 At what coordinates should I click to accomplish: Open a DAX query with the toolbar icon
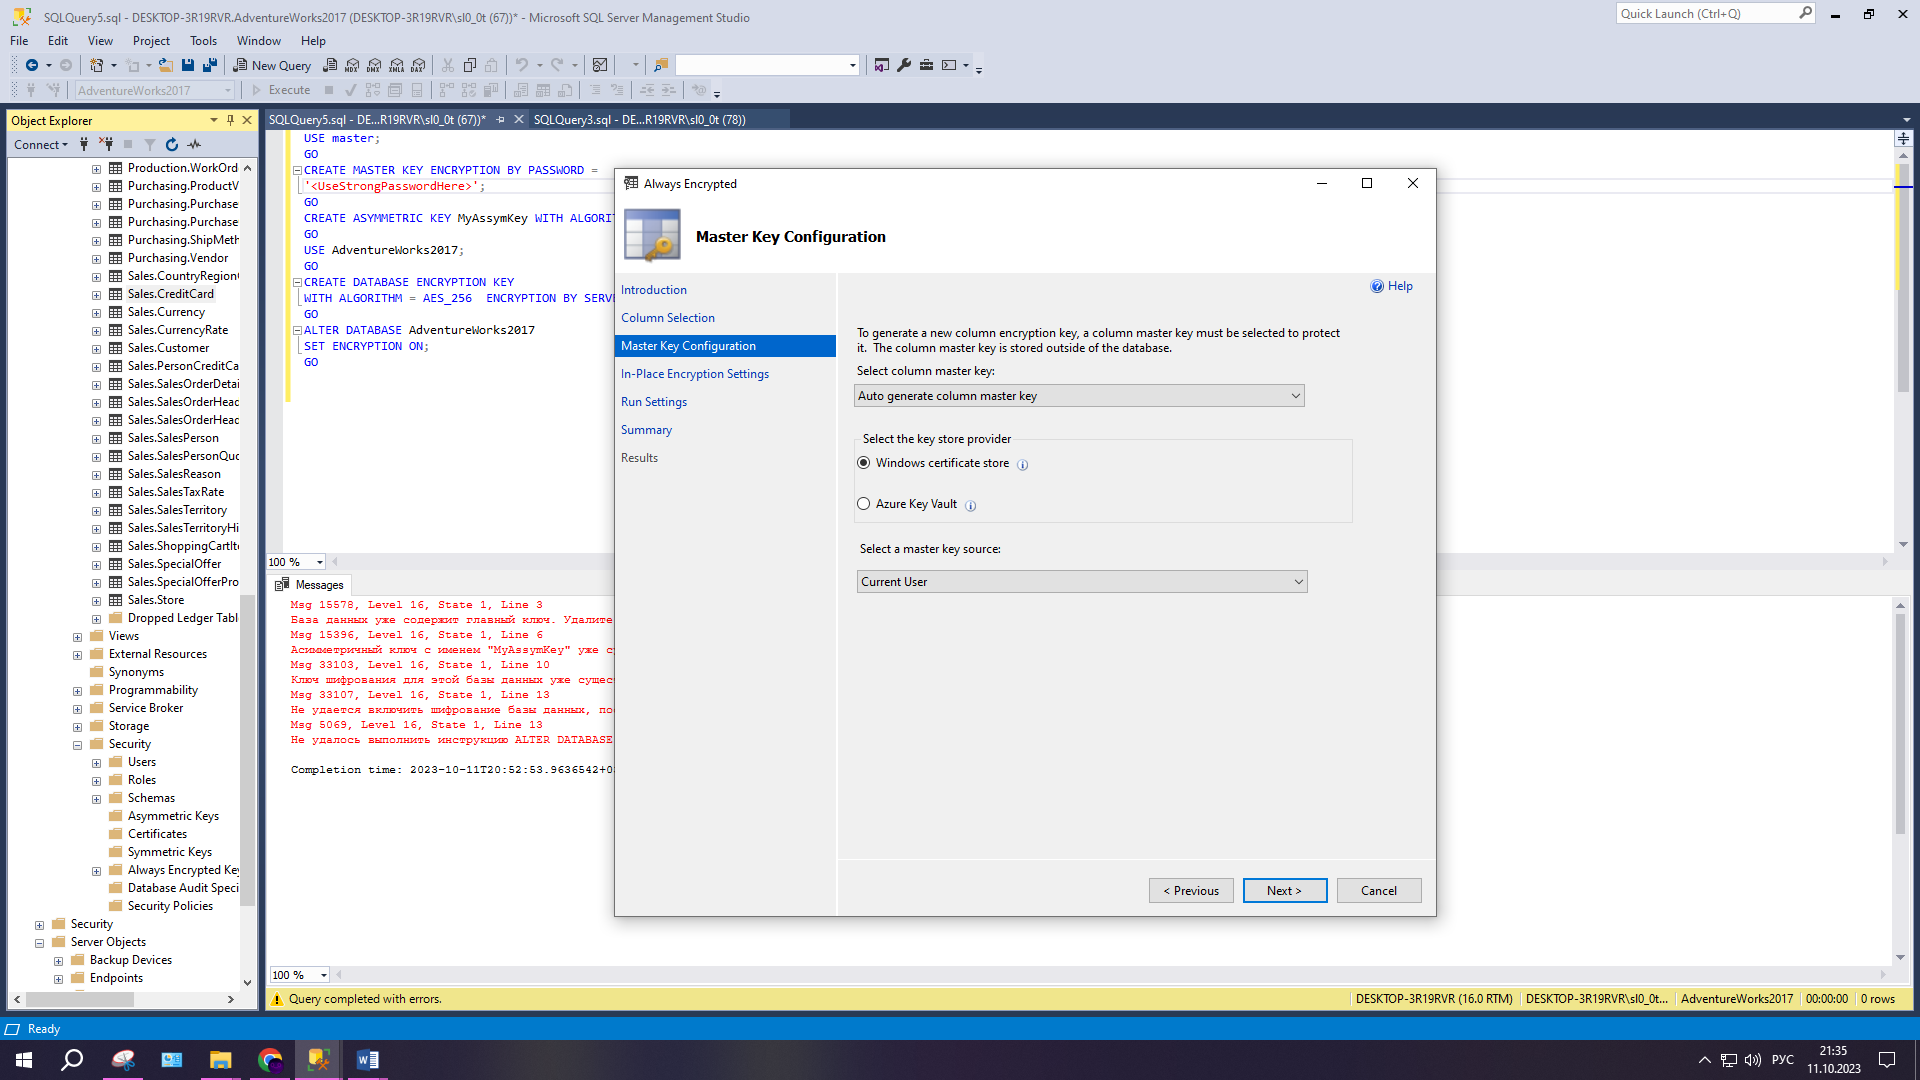point(419,65)
